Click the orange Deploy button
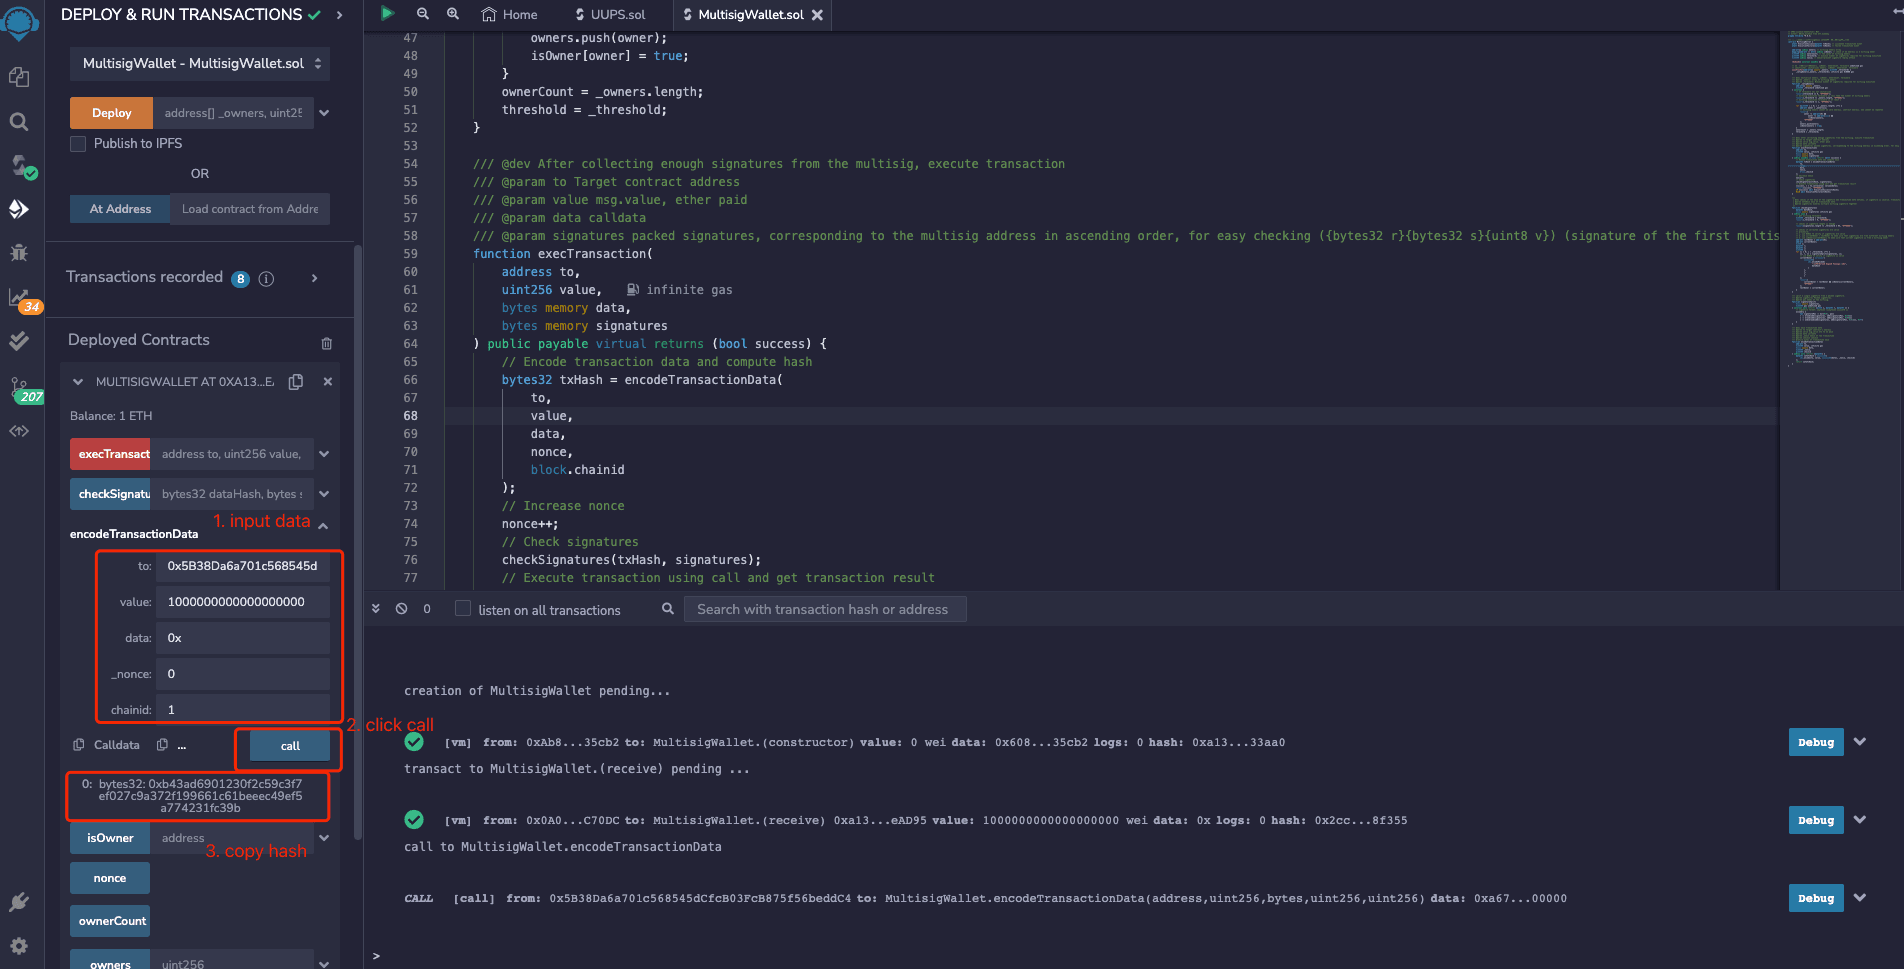The height and width of the screenshot is (969, 1904). 111,113
